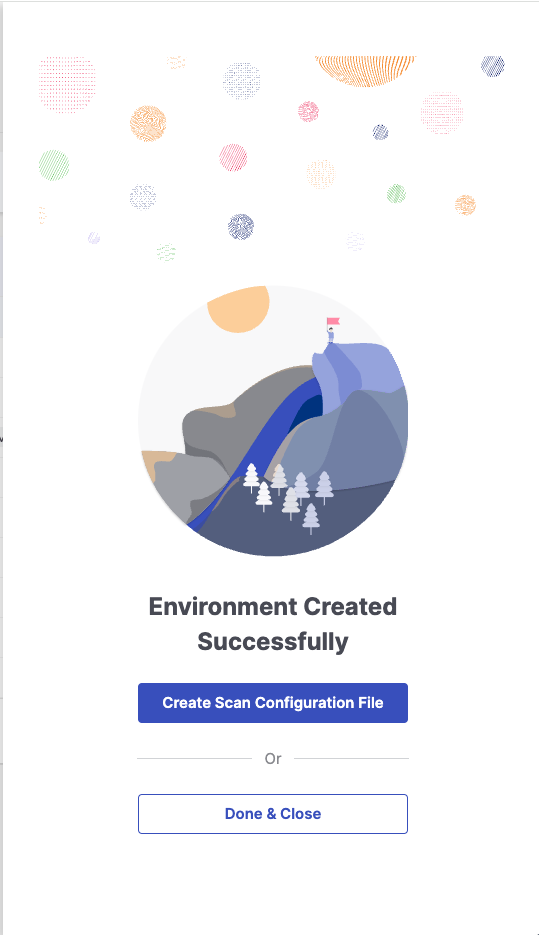Click the green striped circle on the left
Viewport: 539px width, 935px height.
tap(54, 165)
